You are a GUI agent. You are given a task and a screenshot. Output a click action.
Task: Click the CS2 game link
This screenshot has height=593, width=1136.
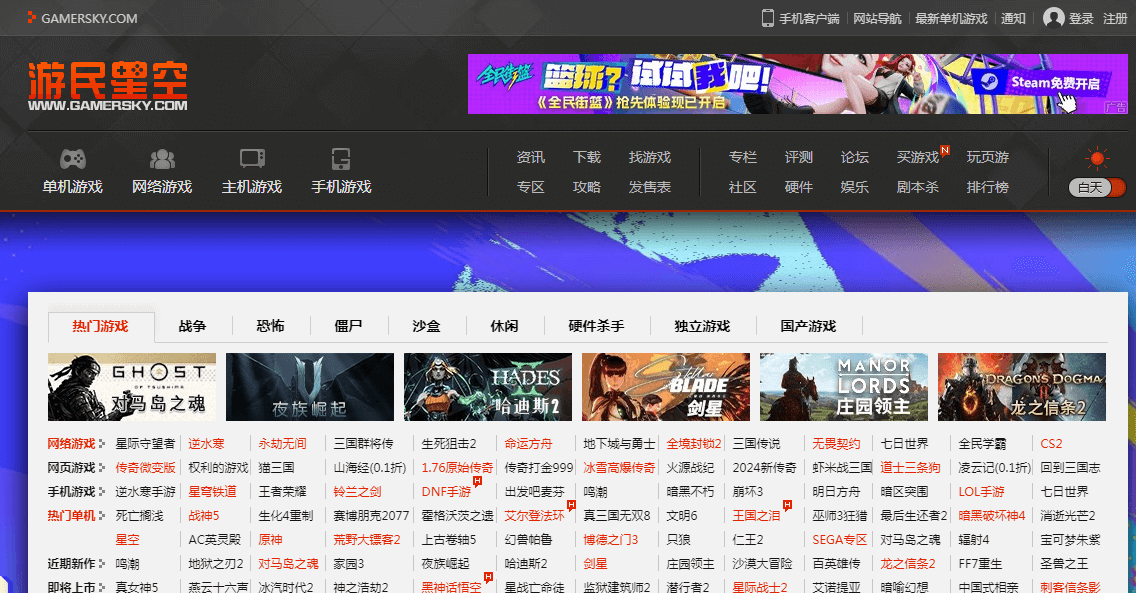tap(1051, 444)
